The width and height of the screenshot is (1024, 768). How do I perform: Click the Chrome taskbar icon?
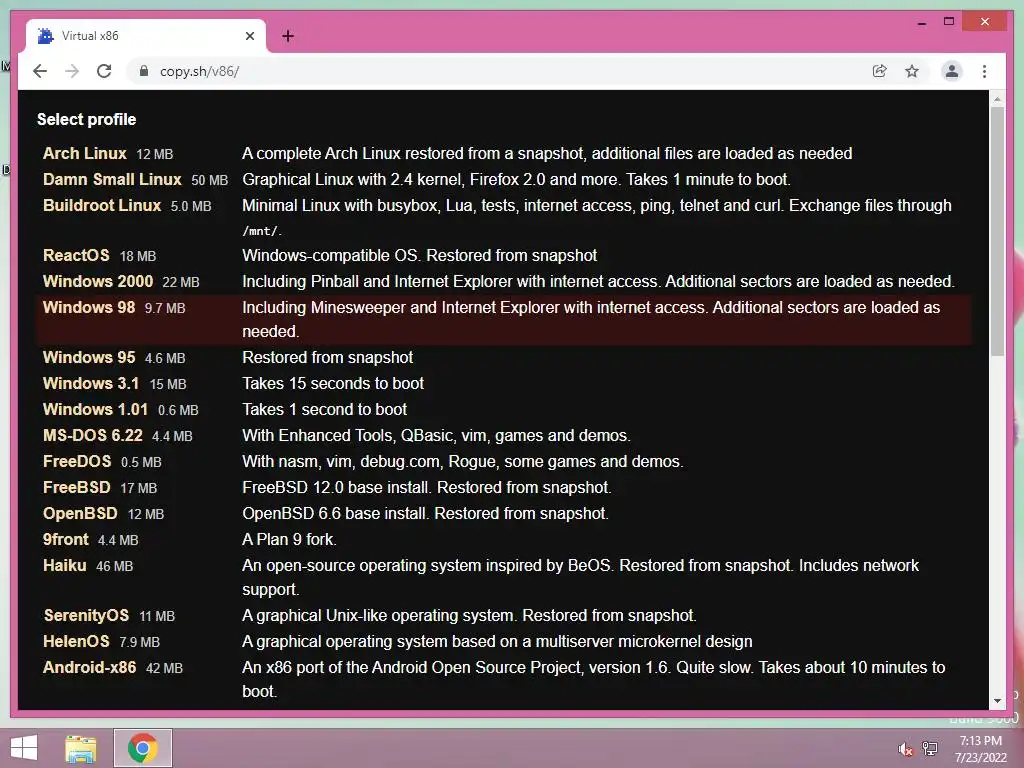click(143, 748)
